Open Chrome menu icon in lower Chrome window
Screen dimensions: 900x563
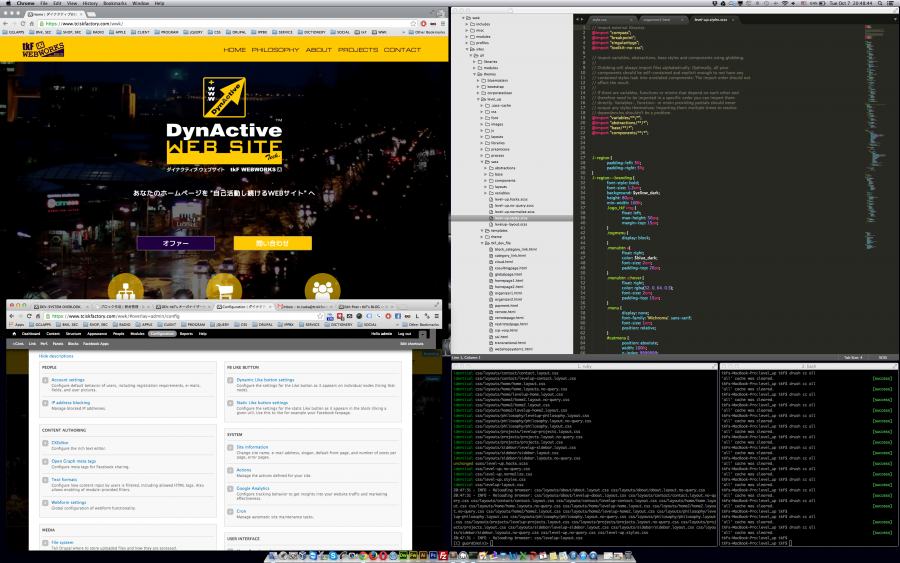(437, 316)
